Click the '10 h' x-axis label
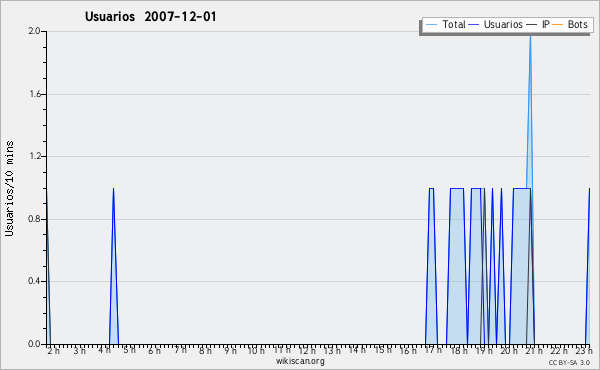 click(256, 350)
